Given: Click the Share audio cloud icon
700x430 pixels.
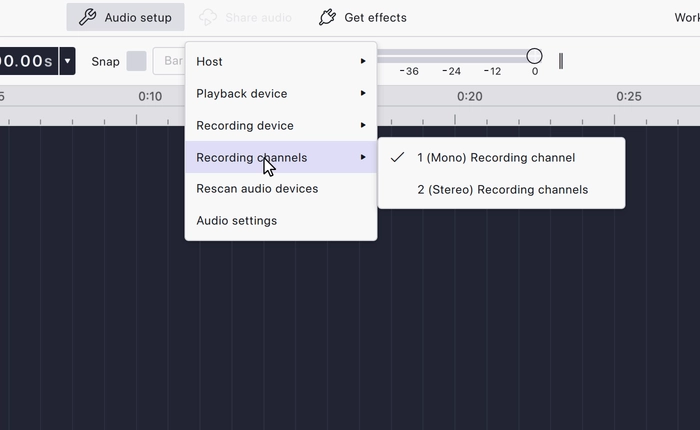Looking at the screenshot, I should coord(208,17).
